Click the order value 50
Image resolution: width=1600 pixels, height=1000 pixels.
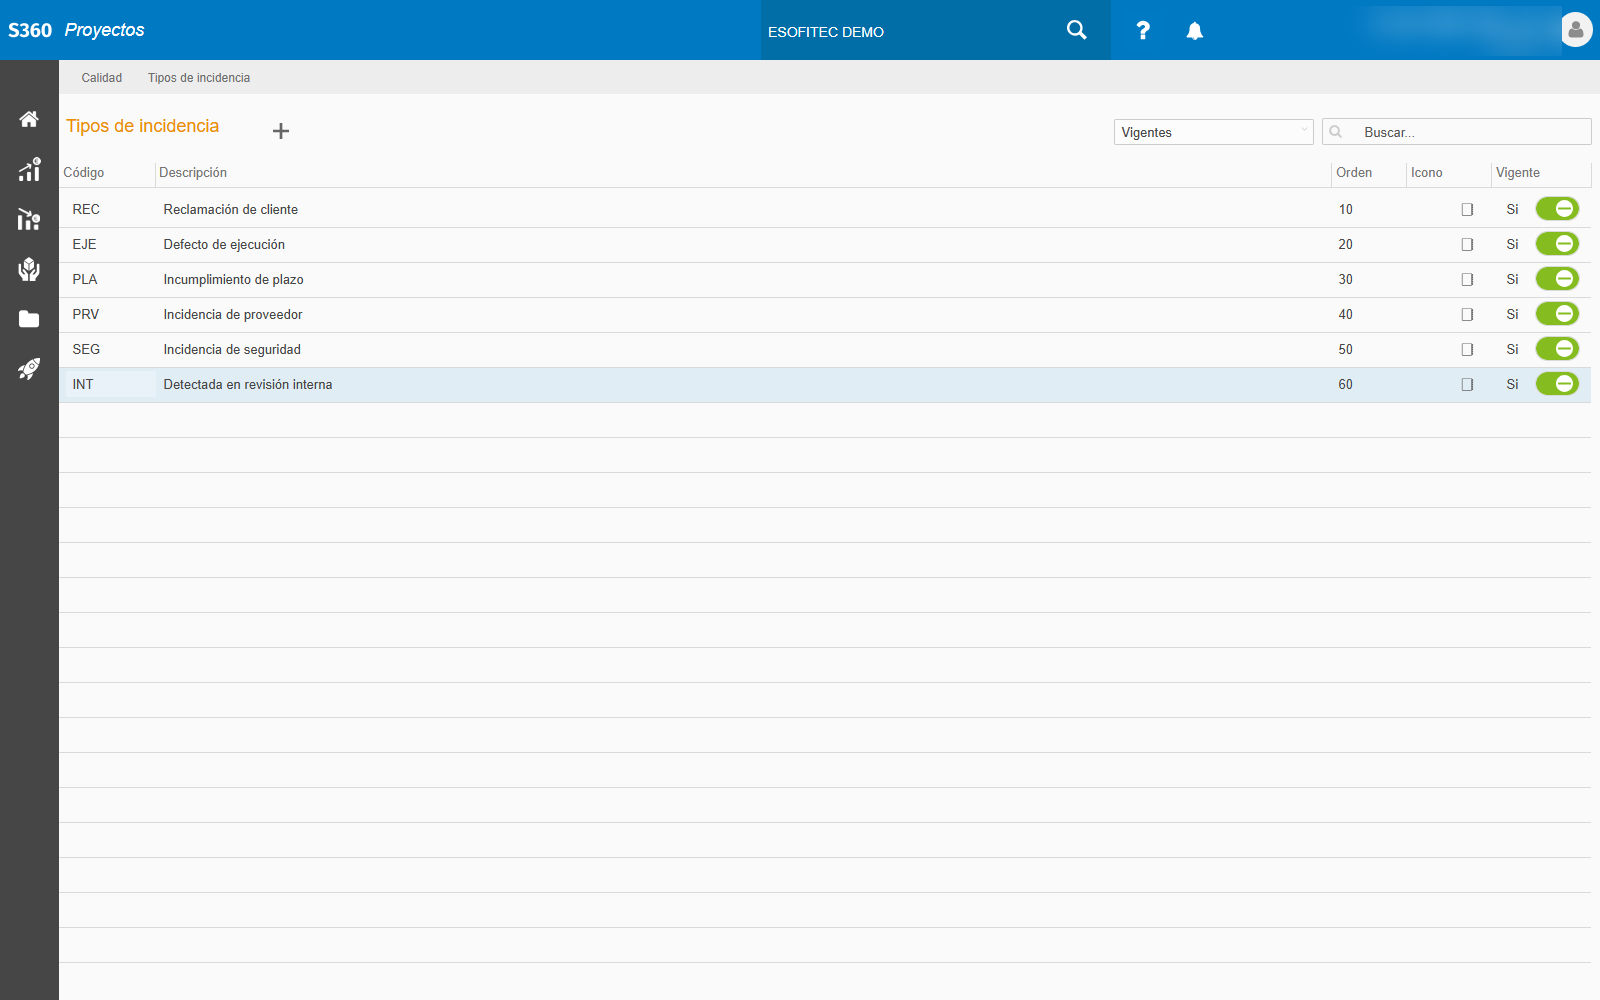pyautogui.click(x=1346, y=349)
